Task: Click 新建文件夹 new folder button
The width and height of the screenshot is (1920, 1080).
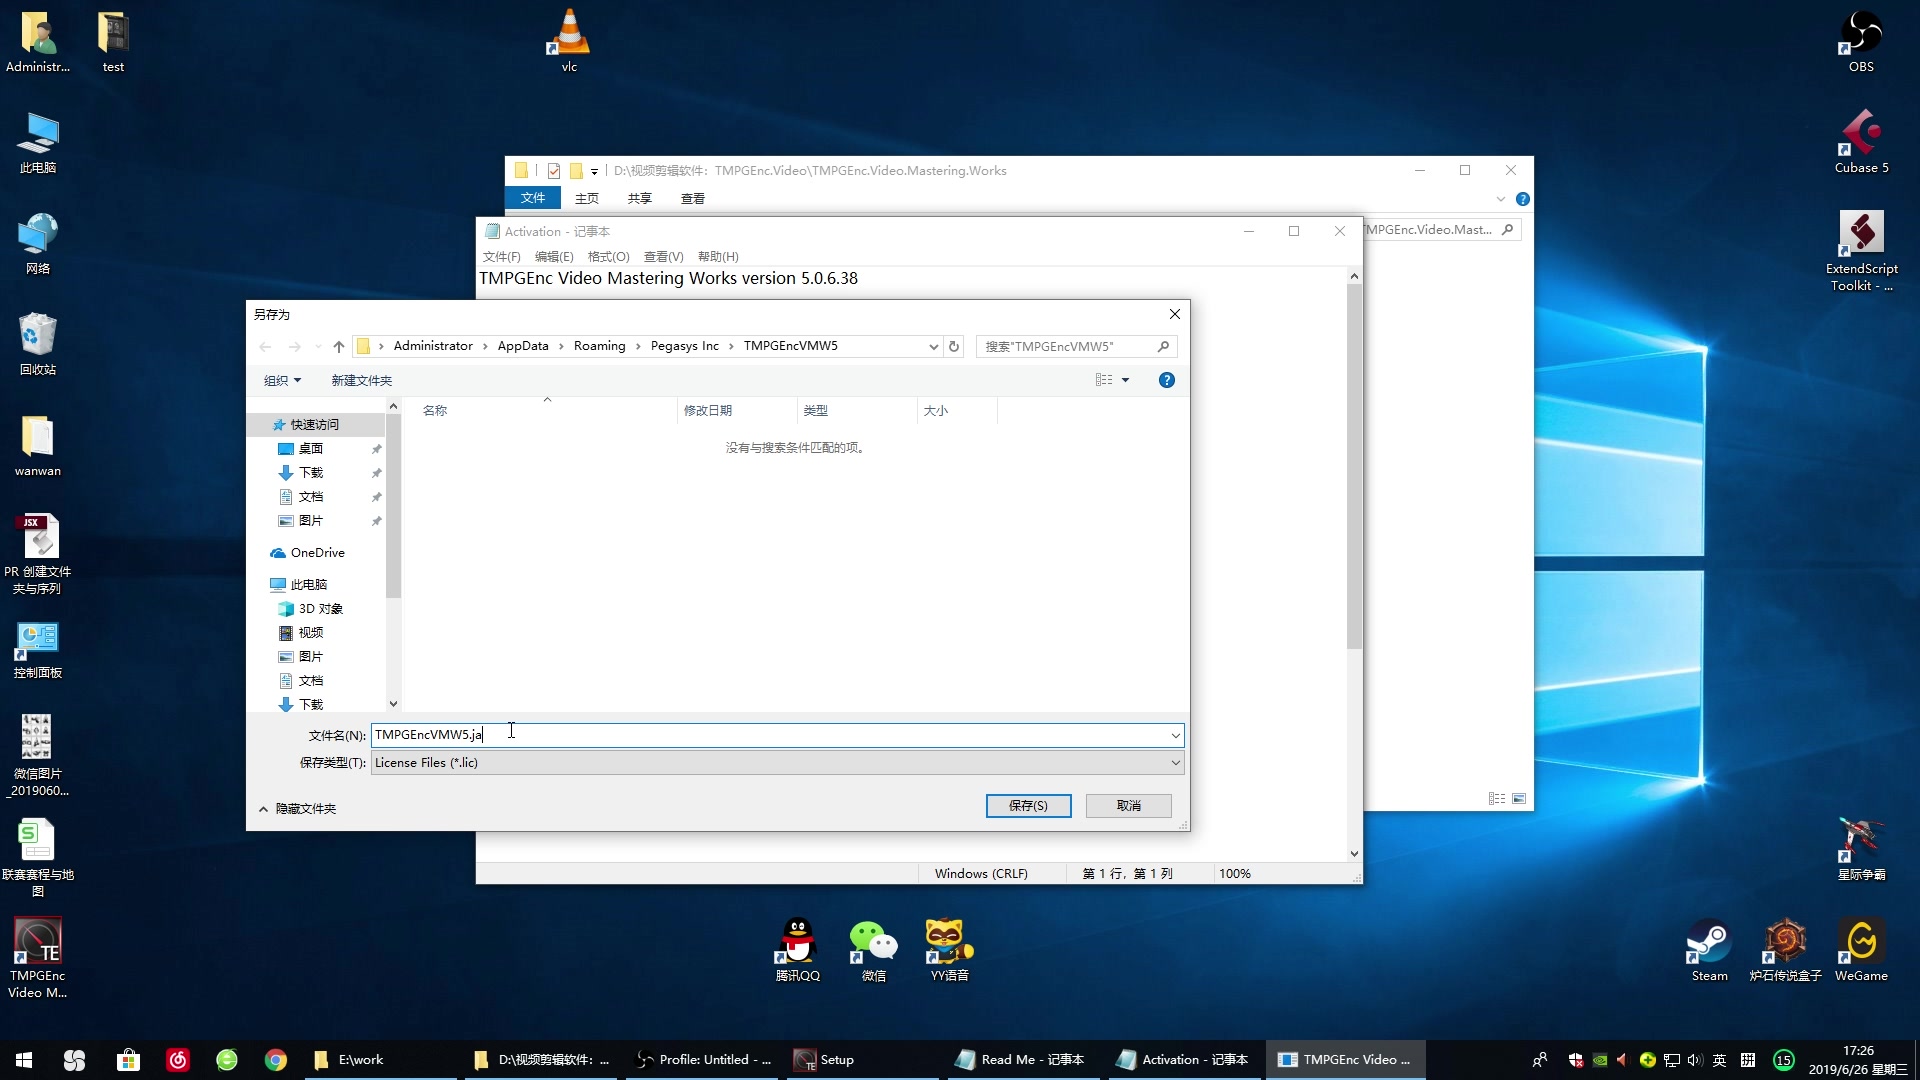Action: (361, 380)
